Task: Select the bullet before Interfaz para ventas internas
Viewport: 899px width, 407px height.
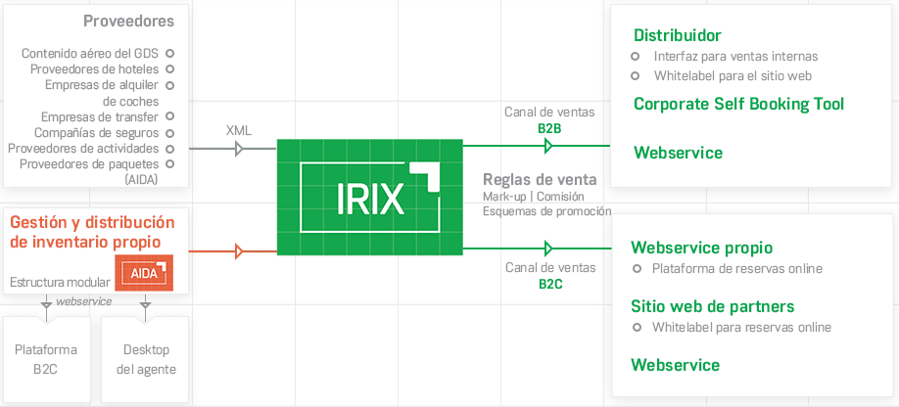Action: pyautogui.click(x=635, y=57)
